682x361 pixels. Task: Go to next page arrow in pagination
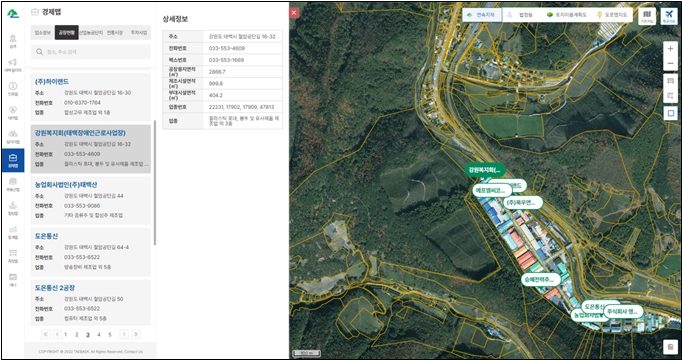tap(124, 334)
